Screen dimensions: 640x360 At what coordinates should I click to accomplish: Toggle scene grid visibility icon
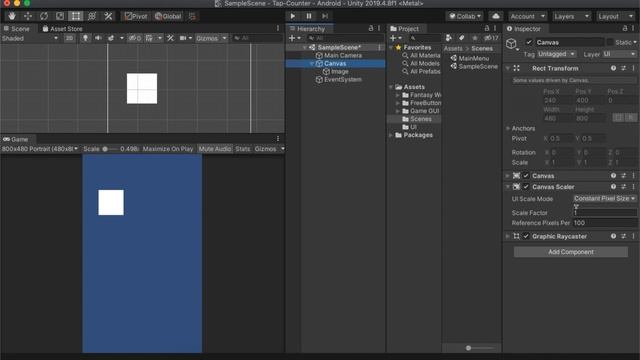click(149, 38)
